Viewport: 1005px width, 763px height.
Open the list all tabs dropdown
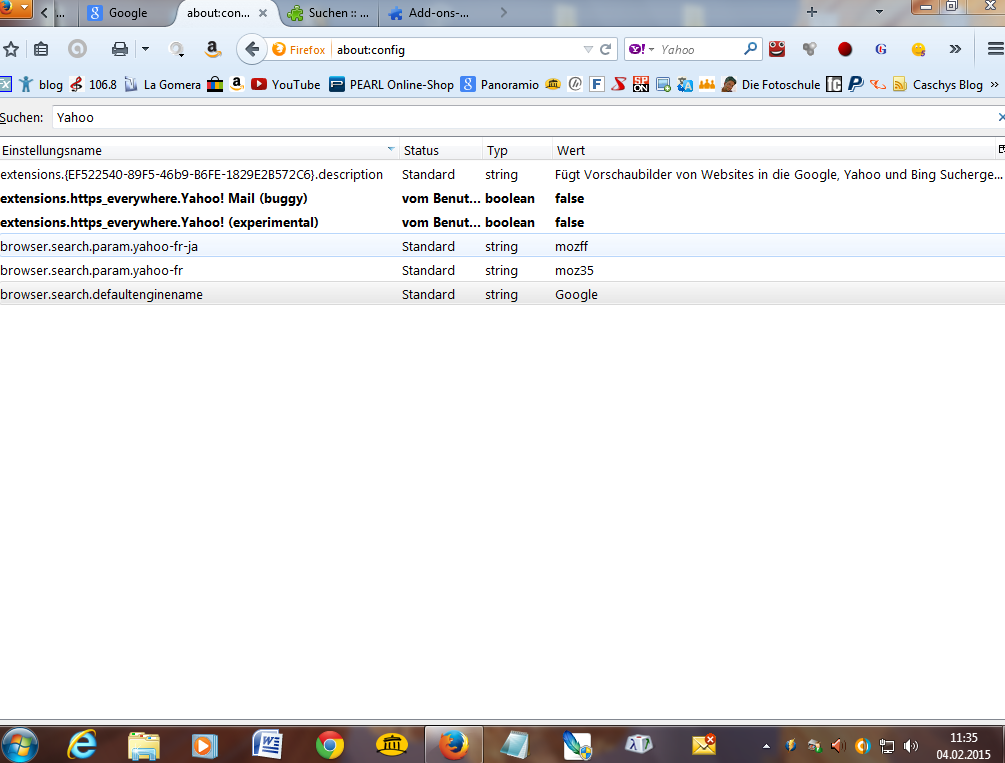pyautogui.click(x=879, y=12)
